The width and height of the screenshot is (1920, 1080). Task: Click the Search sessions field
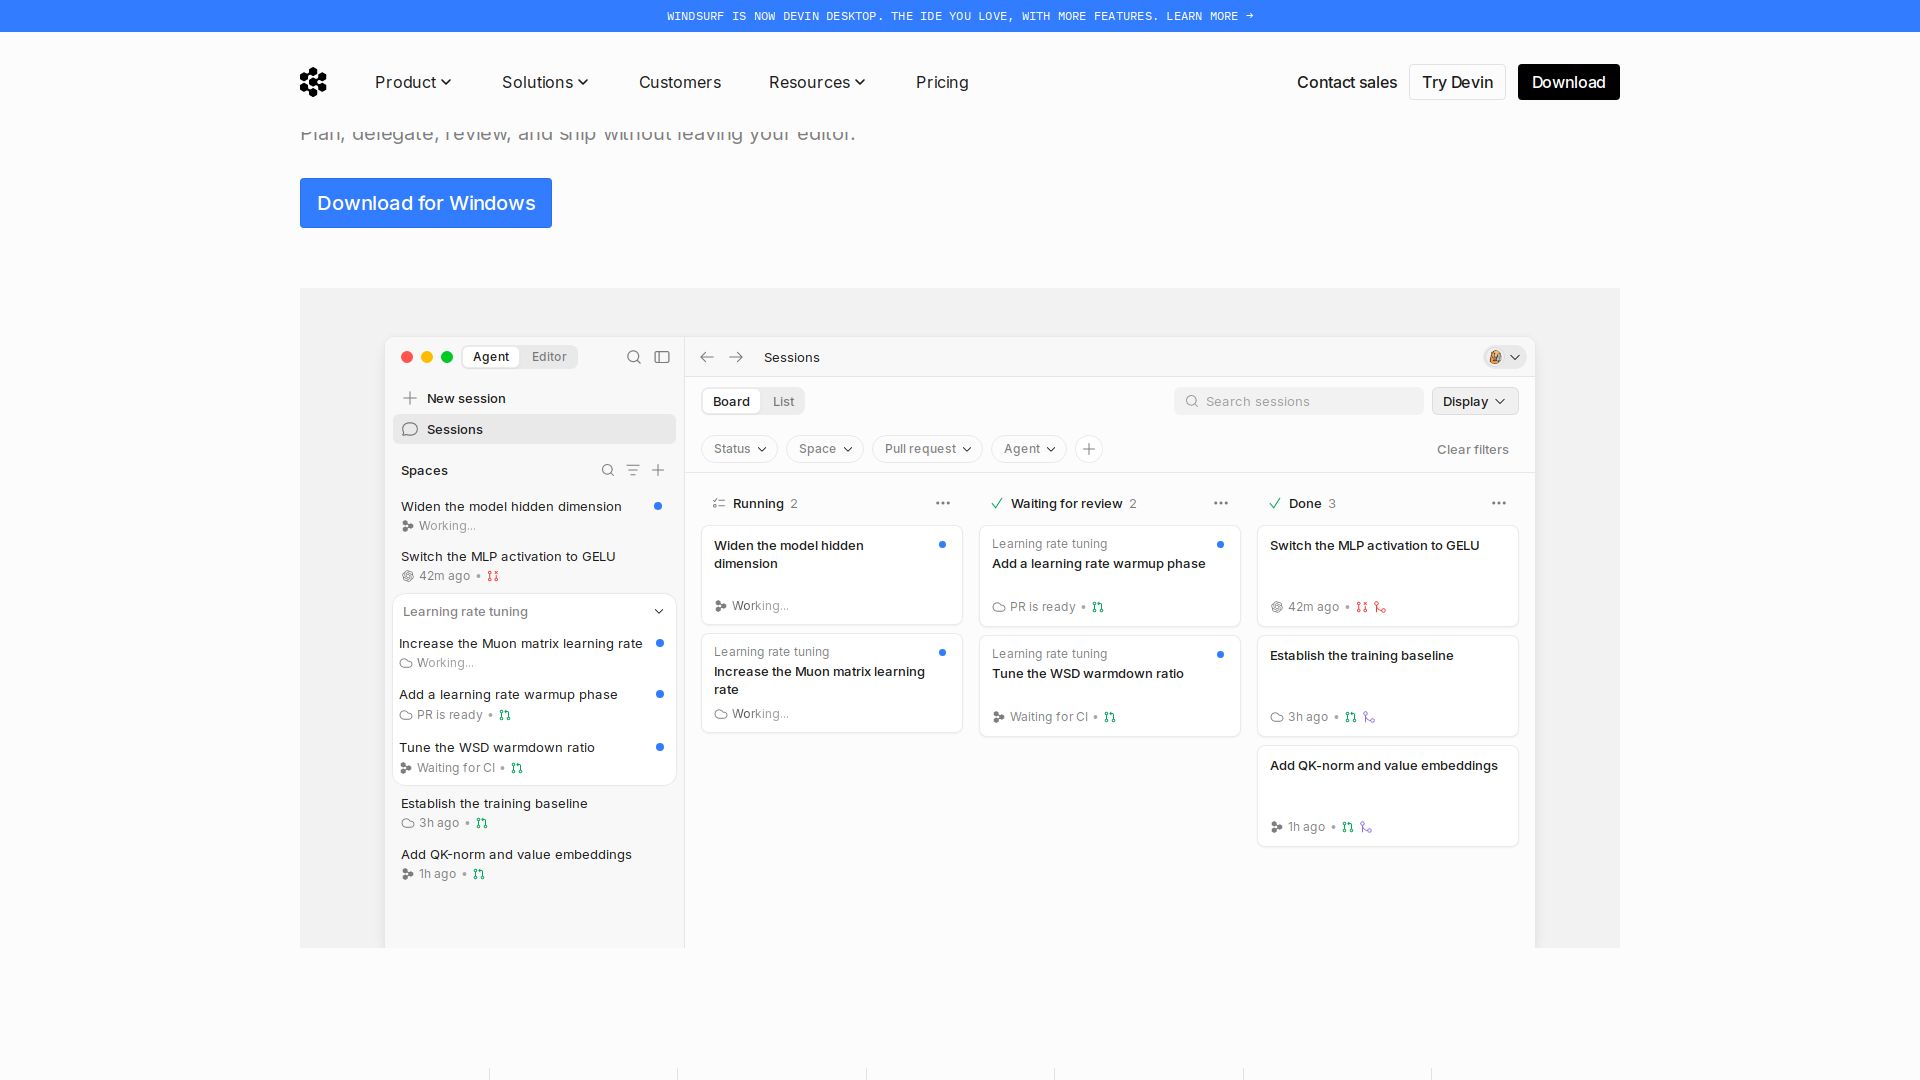coord(1298,401)
